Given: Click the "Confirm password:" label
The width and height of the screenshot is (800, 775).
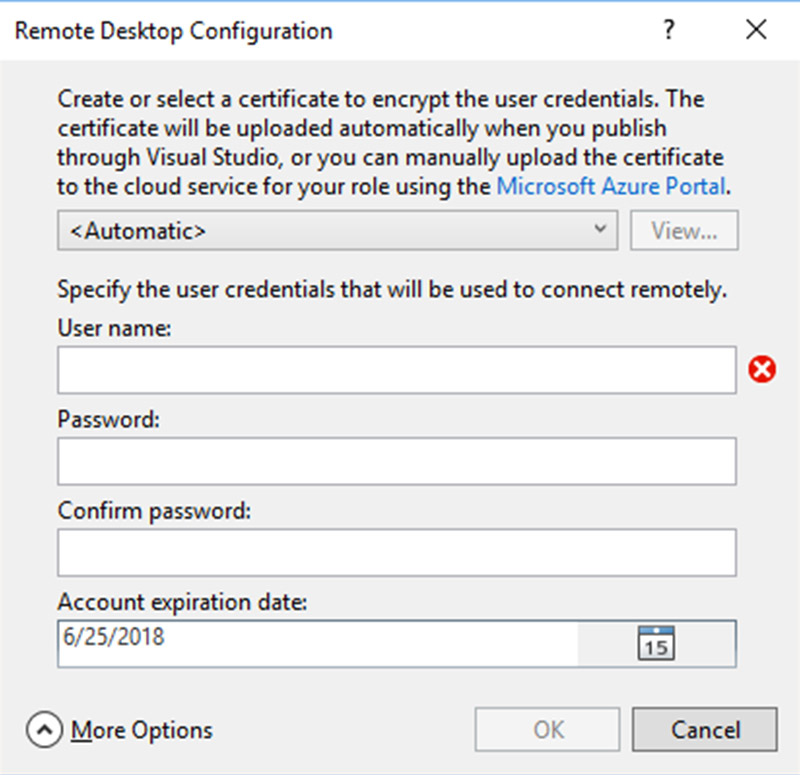Looking at the screenshot, I should pyautogui.click(x=154, y=510).
